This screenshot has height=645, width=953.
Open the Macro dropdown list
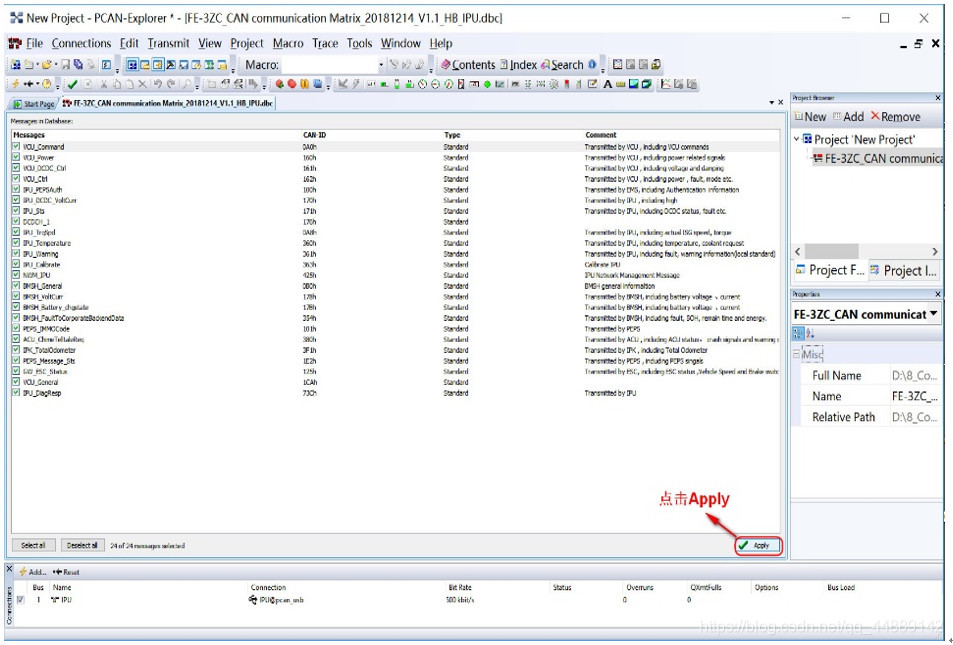coord(381,64)
